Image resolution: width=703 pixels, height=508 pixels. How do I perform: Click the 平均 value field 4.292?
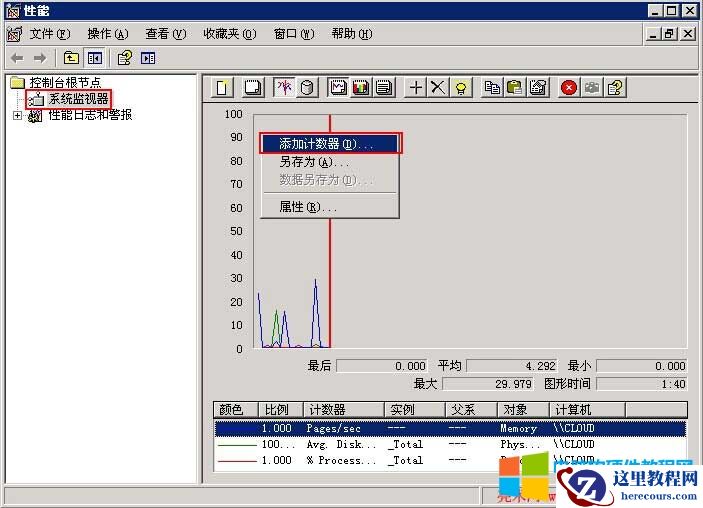click(512, 366)
